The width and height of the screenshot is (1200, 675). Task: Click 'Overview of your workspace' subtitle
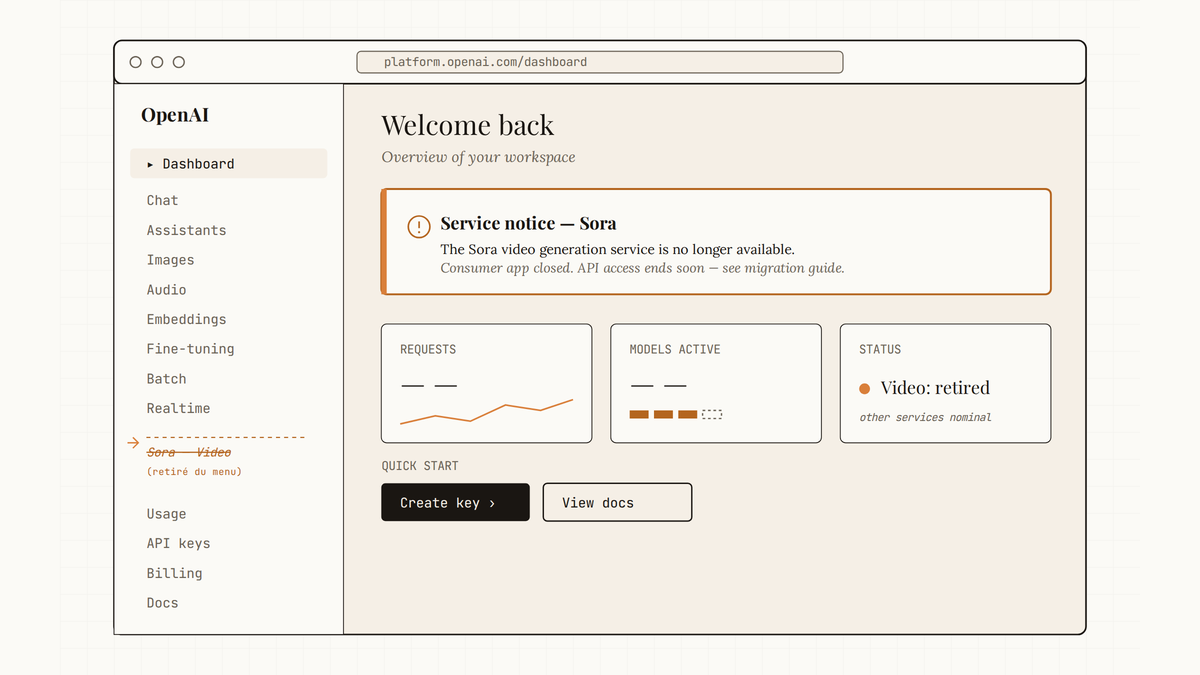point(478,157)
